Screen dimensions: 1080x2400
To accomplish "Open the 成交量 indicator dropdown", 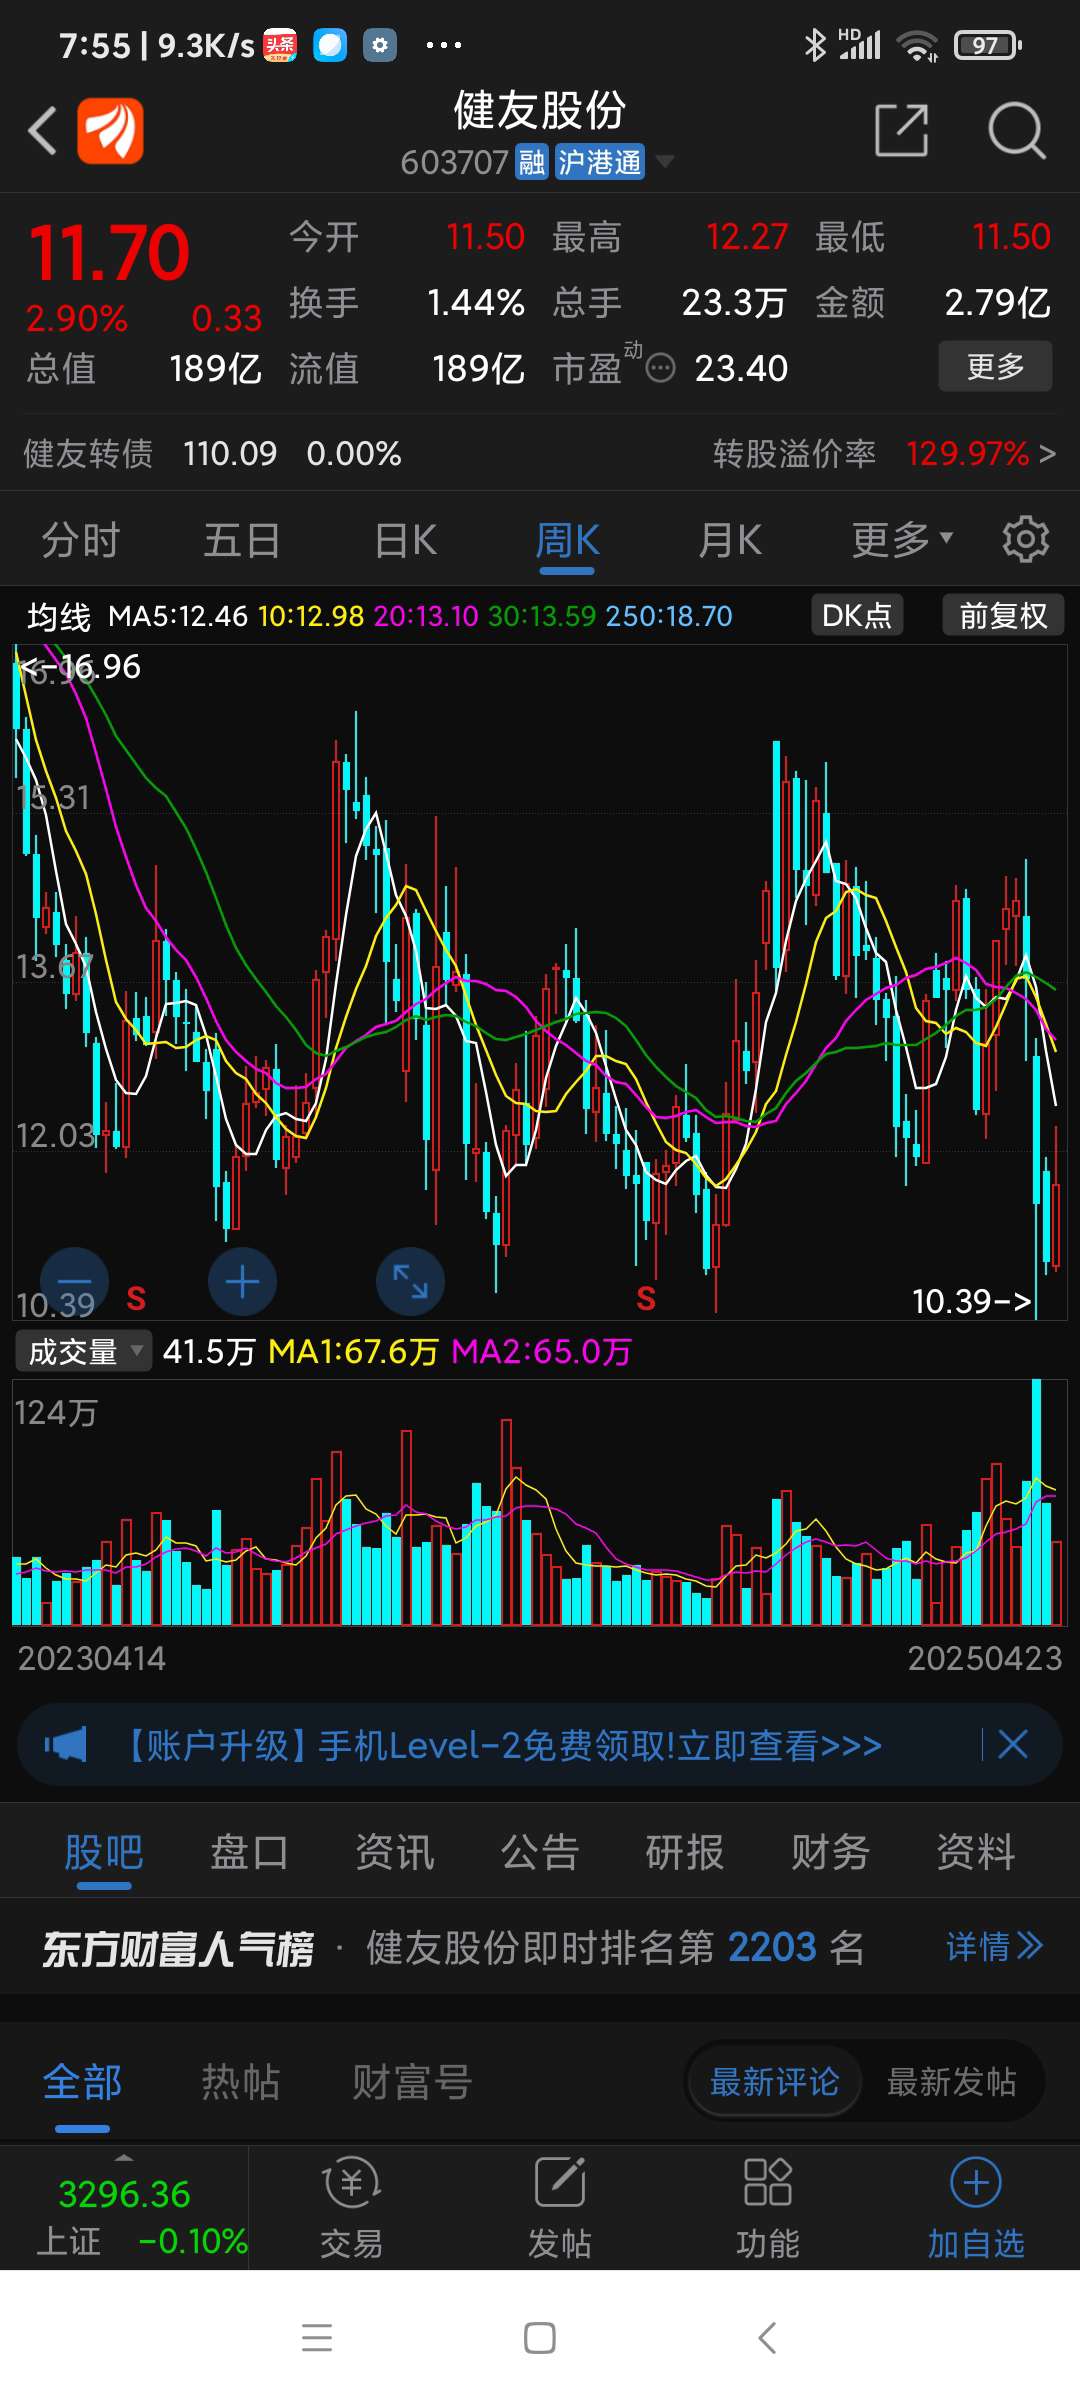I will click(x=83, y=1351).
